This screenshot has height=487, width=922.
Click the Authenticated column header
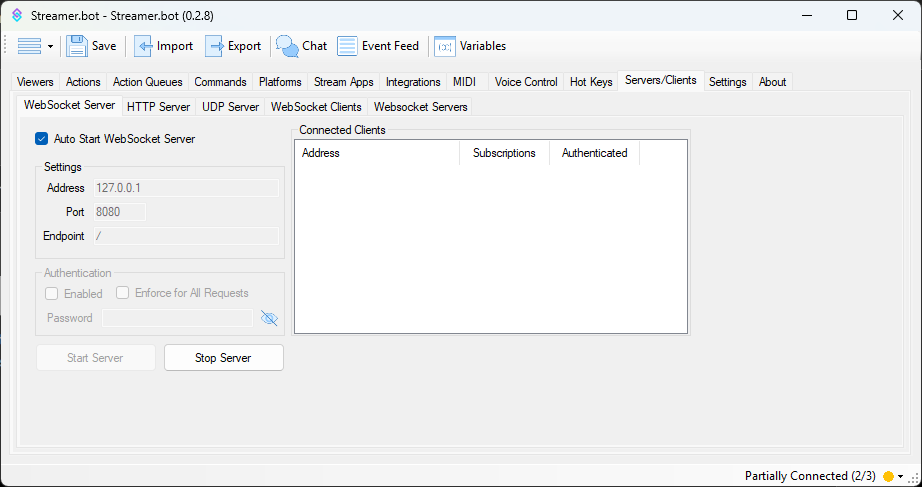pos(594,153)
